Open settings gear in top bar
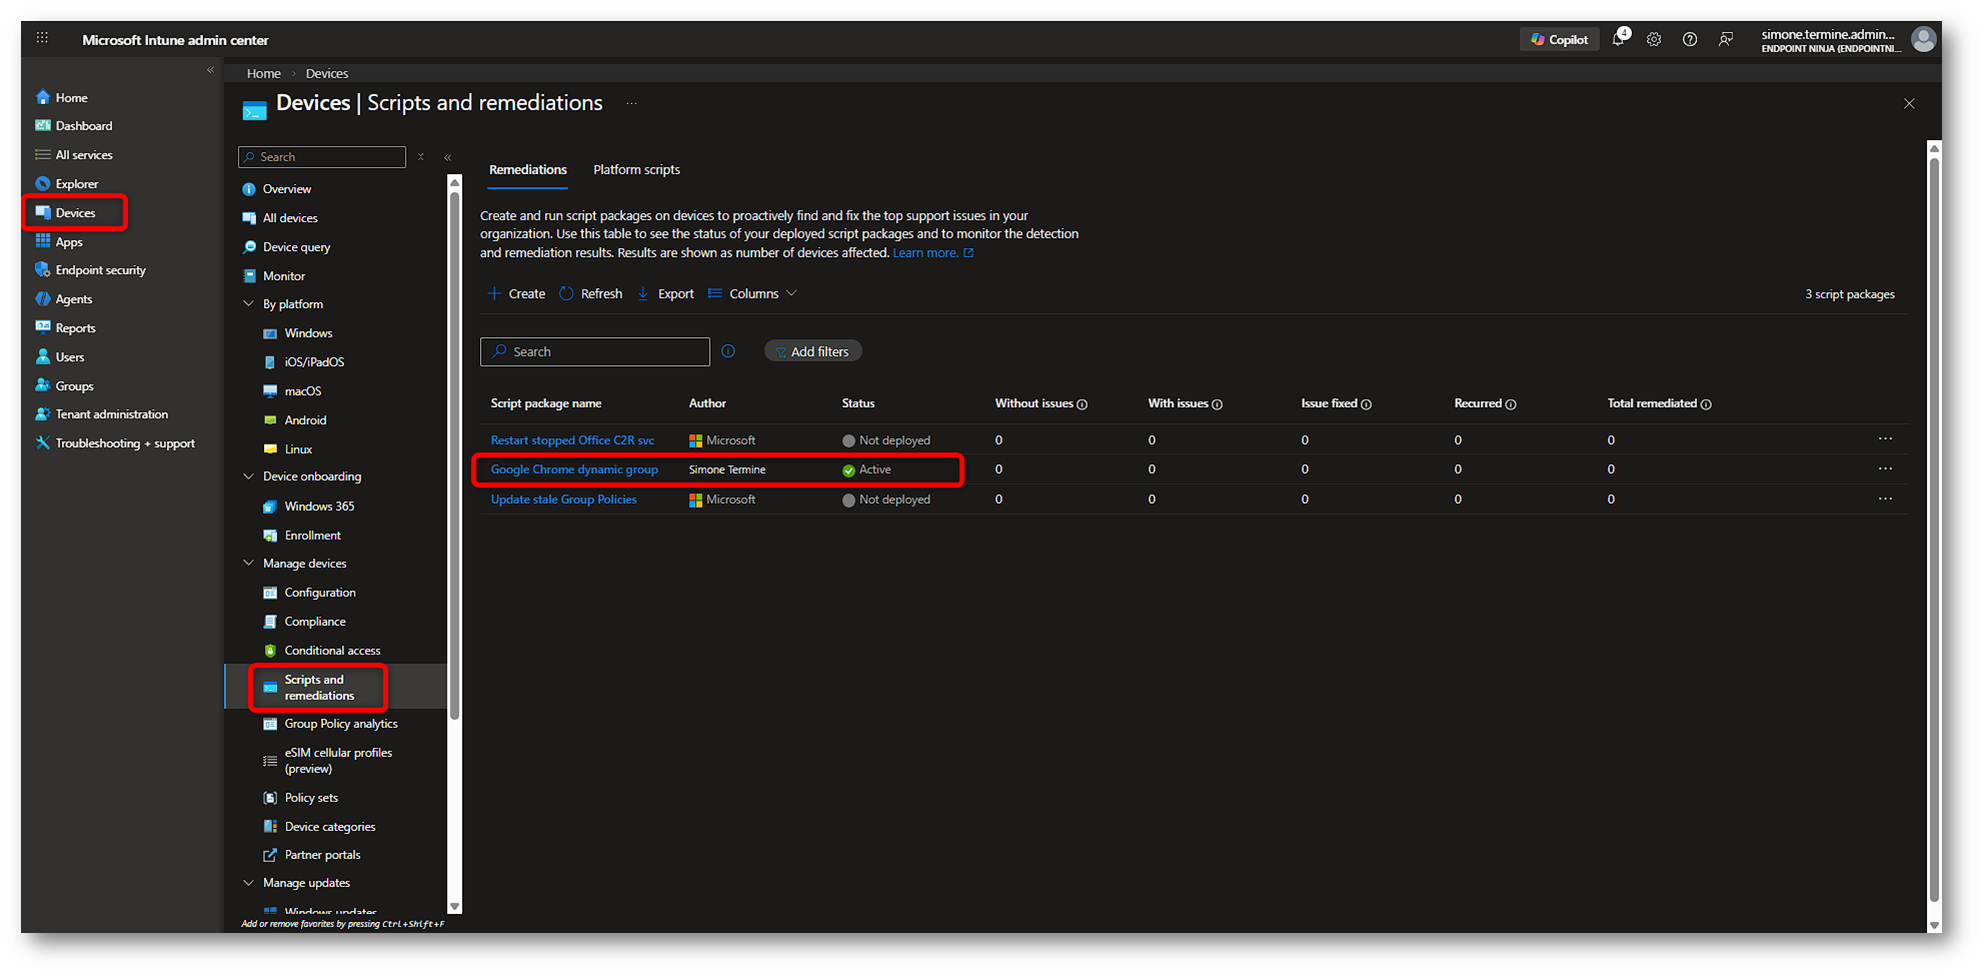 coord(1654,40)
